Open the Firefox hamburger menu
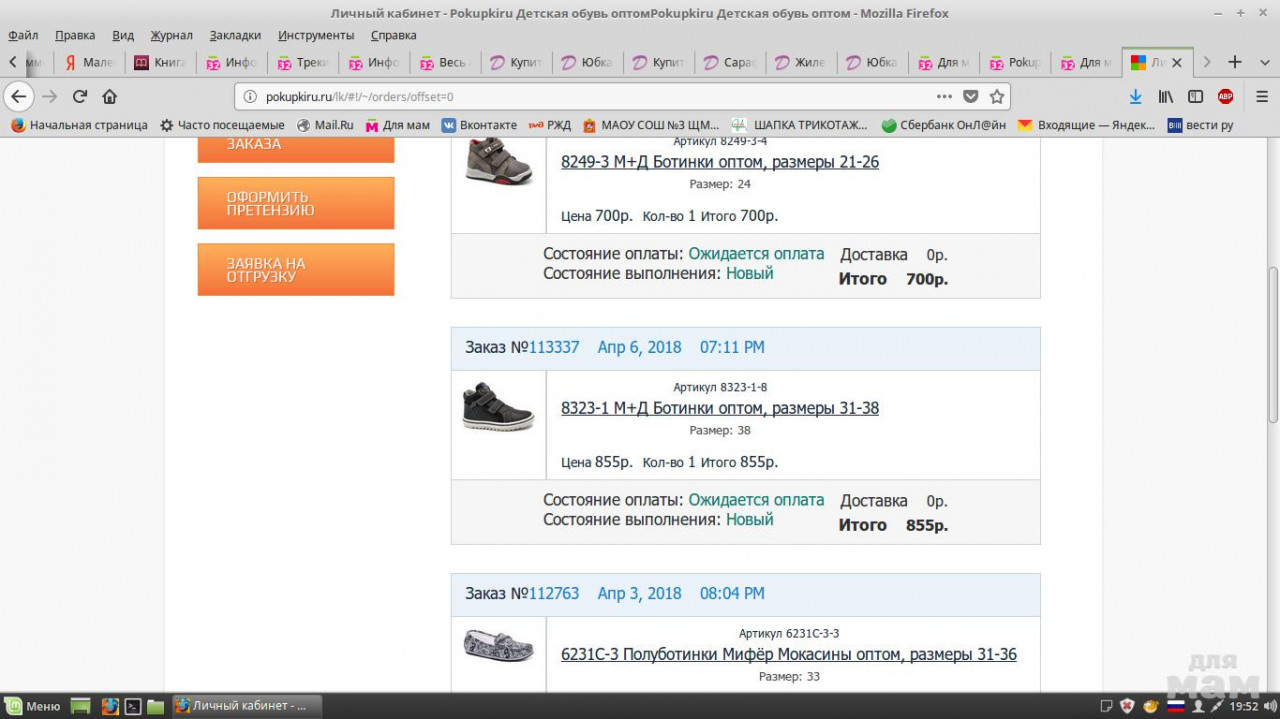Viewport: 1280px width, 719px height. 1261,97
